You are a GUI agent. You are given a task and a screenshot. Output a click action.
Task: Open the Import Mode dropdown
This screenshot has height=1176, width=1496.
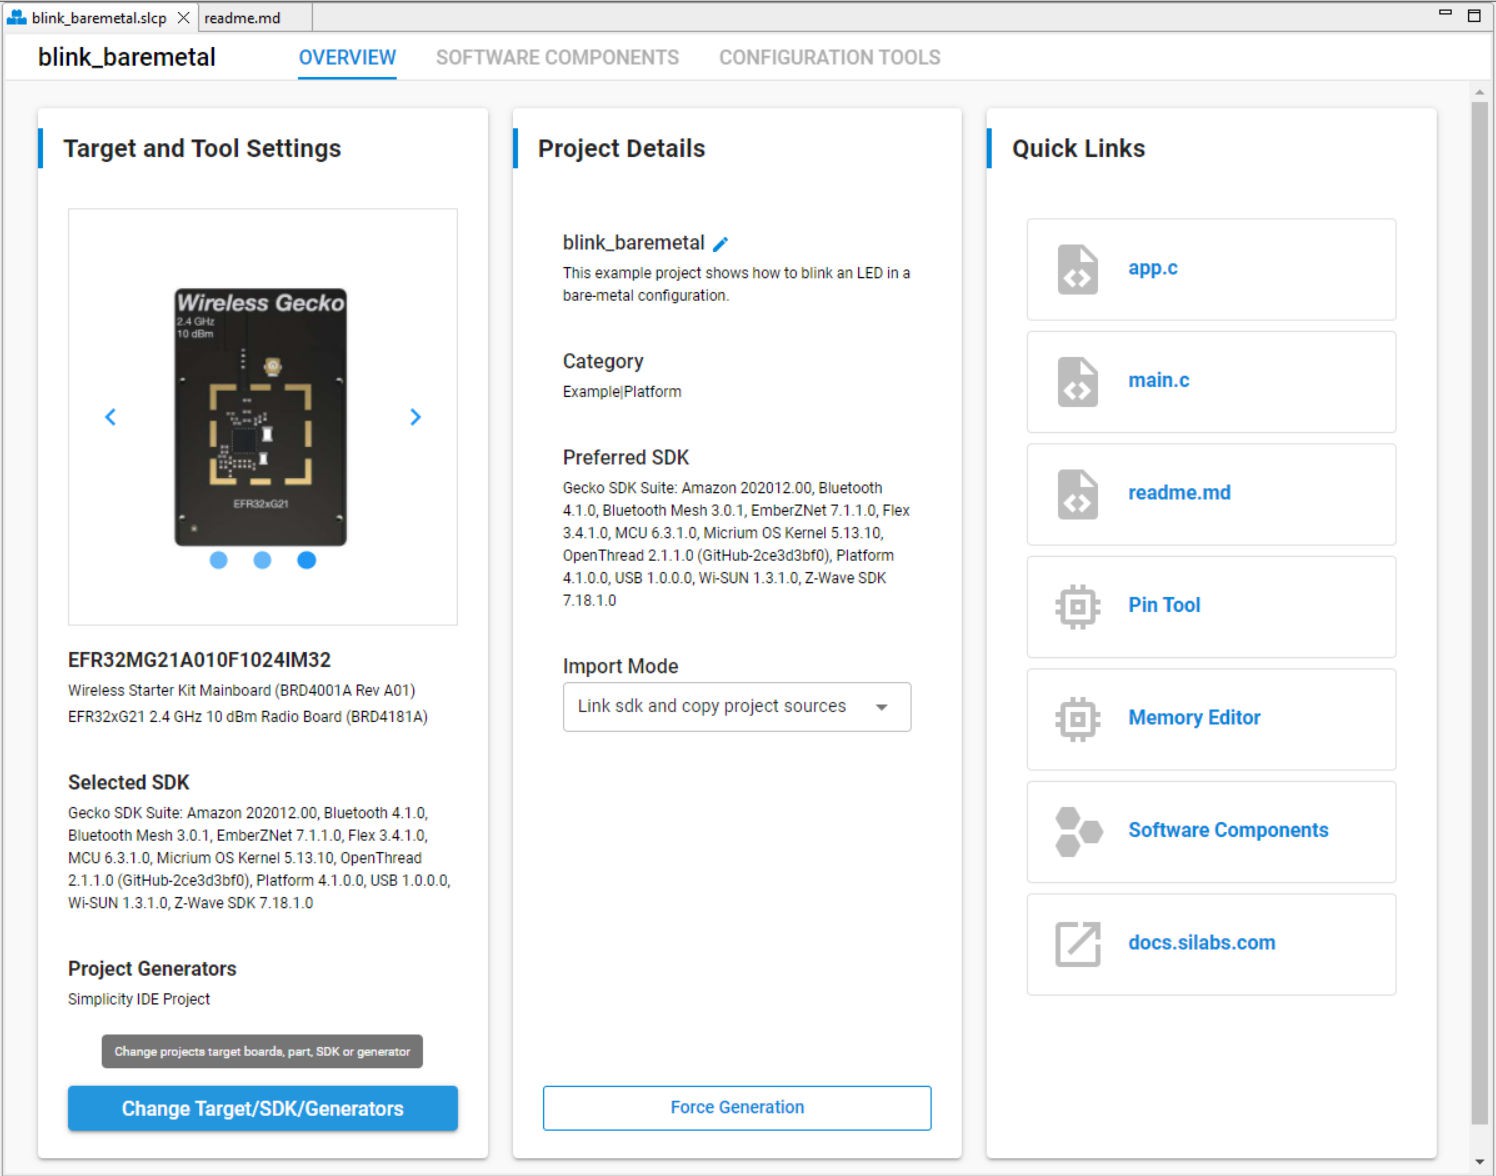coord(881,706)
